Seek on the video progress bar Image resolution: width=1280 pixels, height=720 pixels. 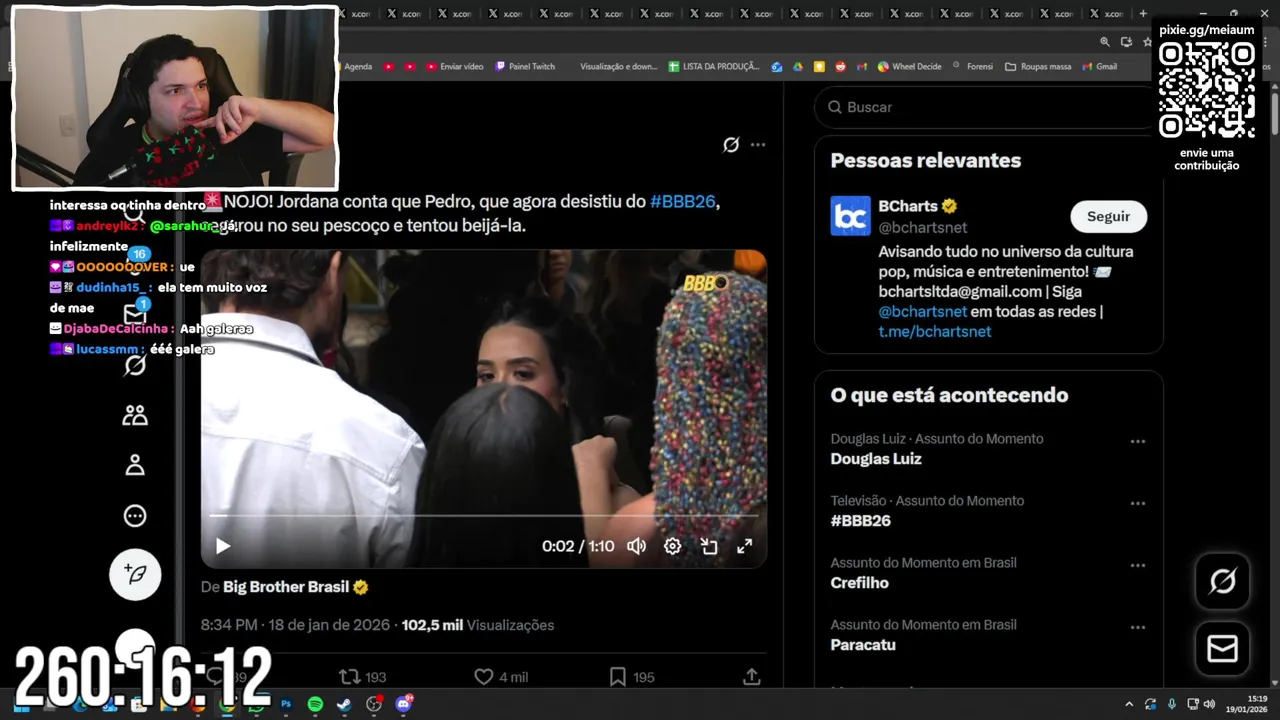pos(484,516)
